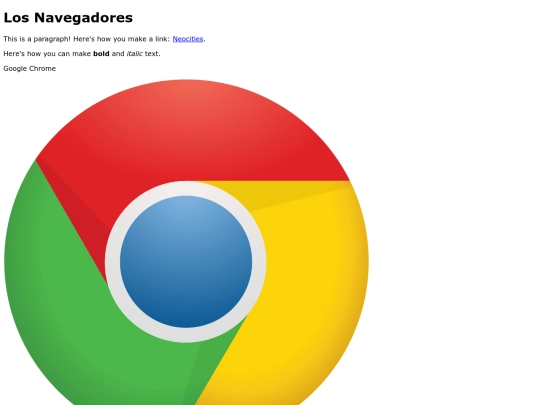The image size is (540, 405).
Task: Click the word "Google" in the caption
Action: [15, 69]
